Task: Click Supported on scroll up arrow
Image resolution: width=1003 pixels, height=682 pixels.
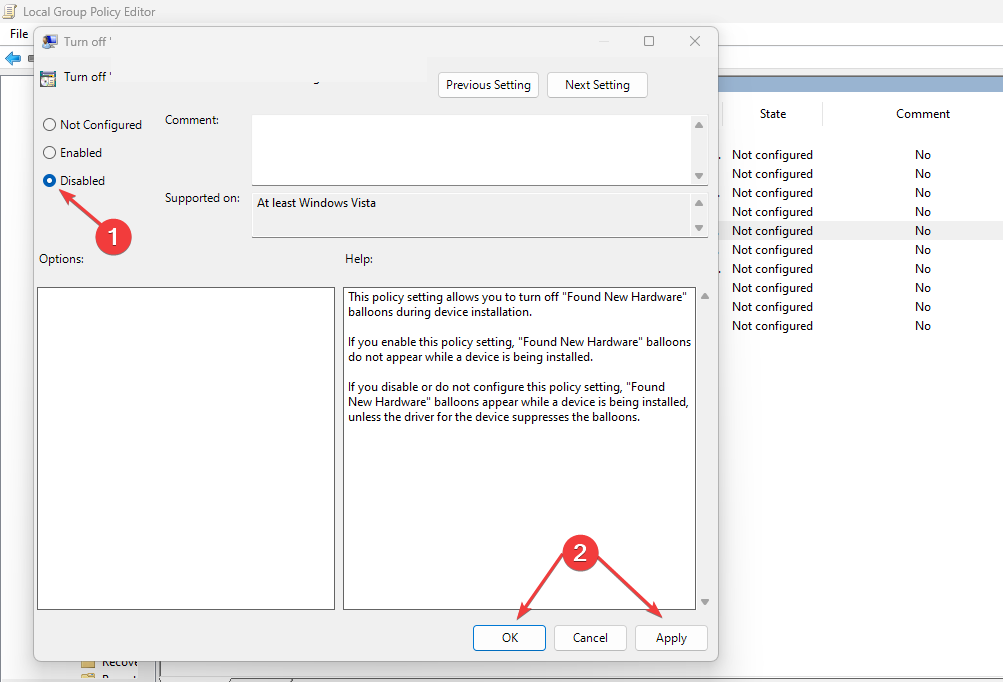Action: click(x=699, y=203)
